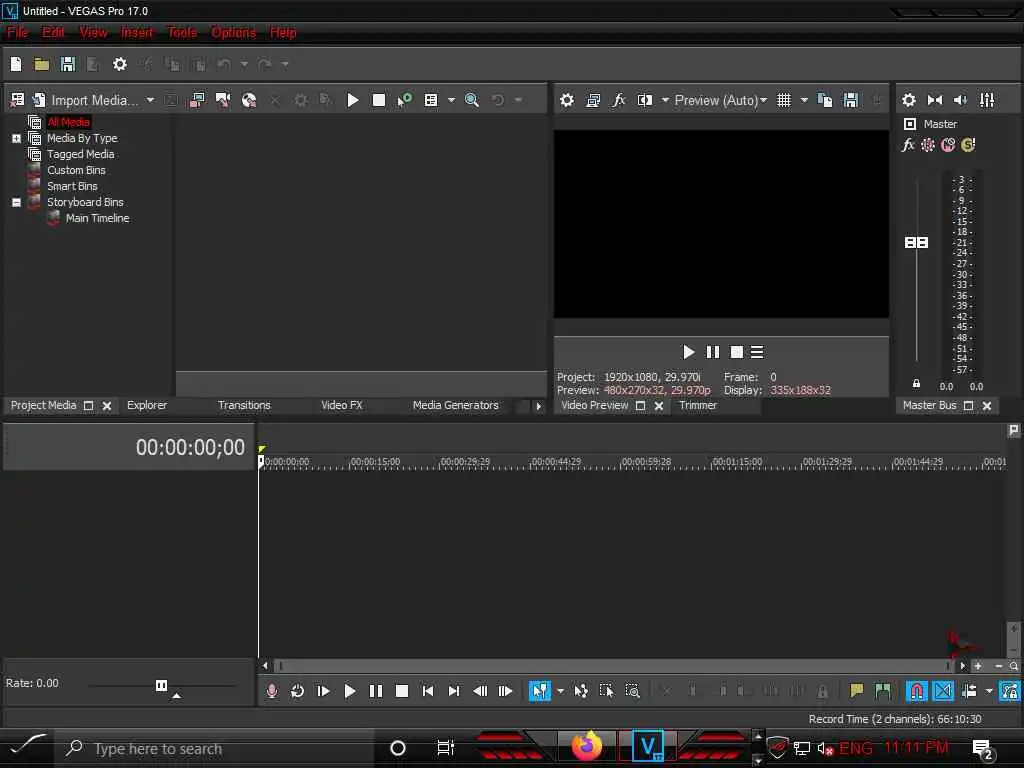Screen dimensions: 1024x768
Task: Open the Tools menu
Action: click(x=182, y=32)
